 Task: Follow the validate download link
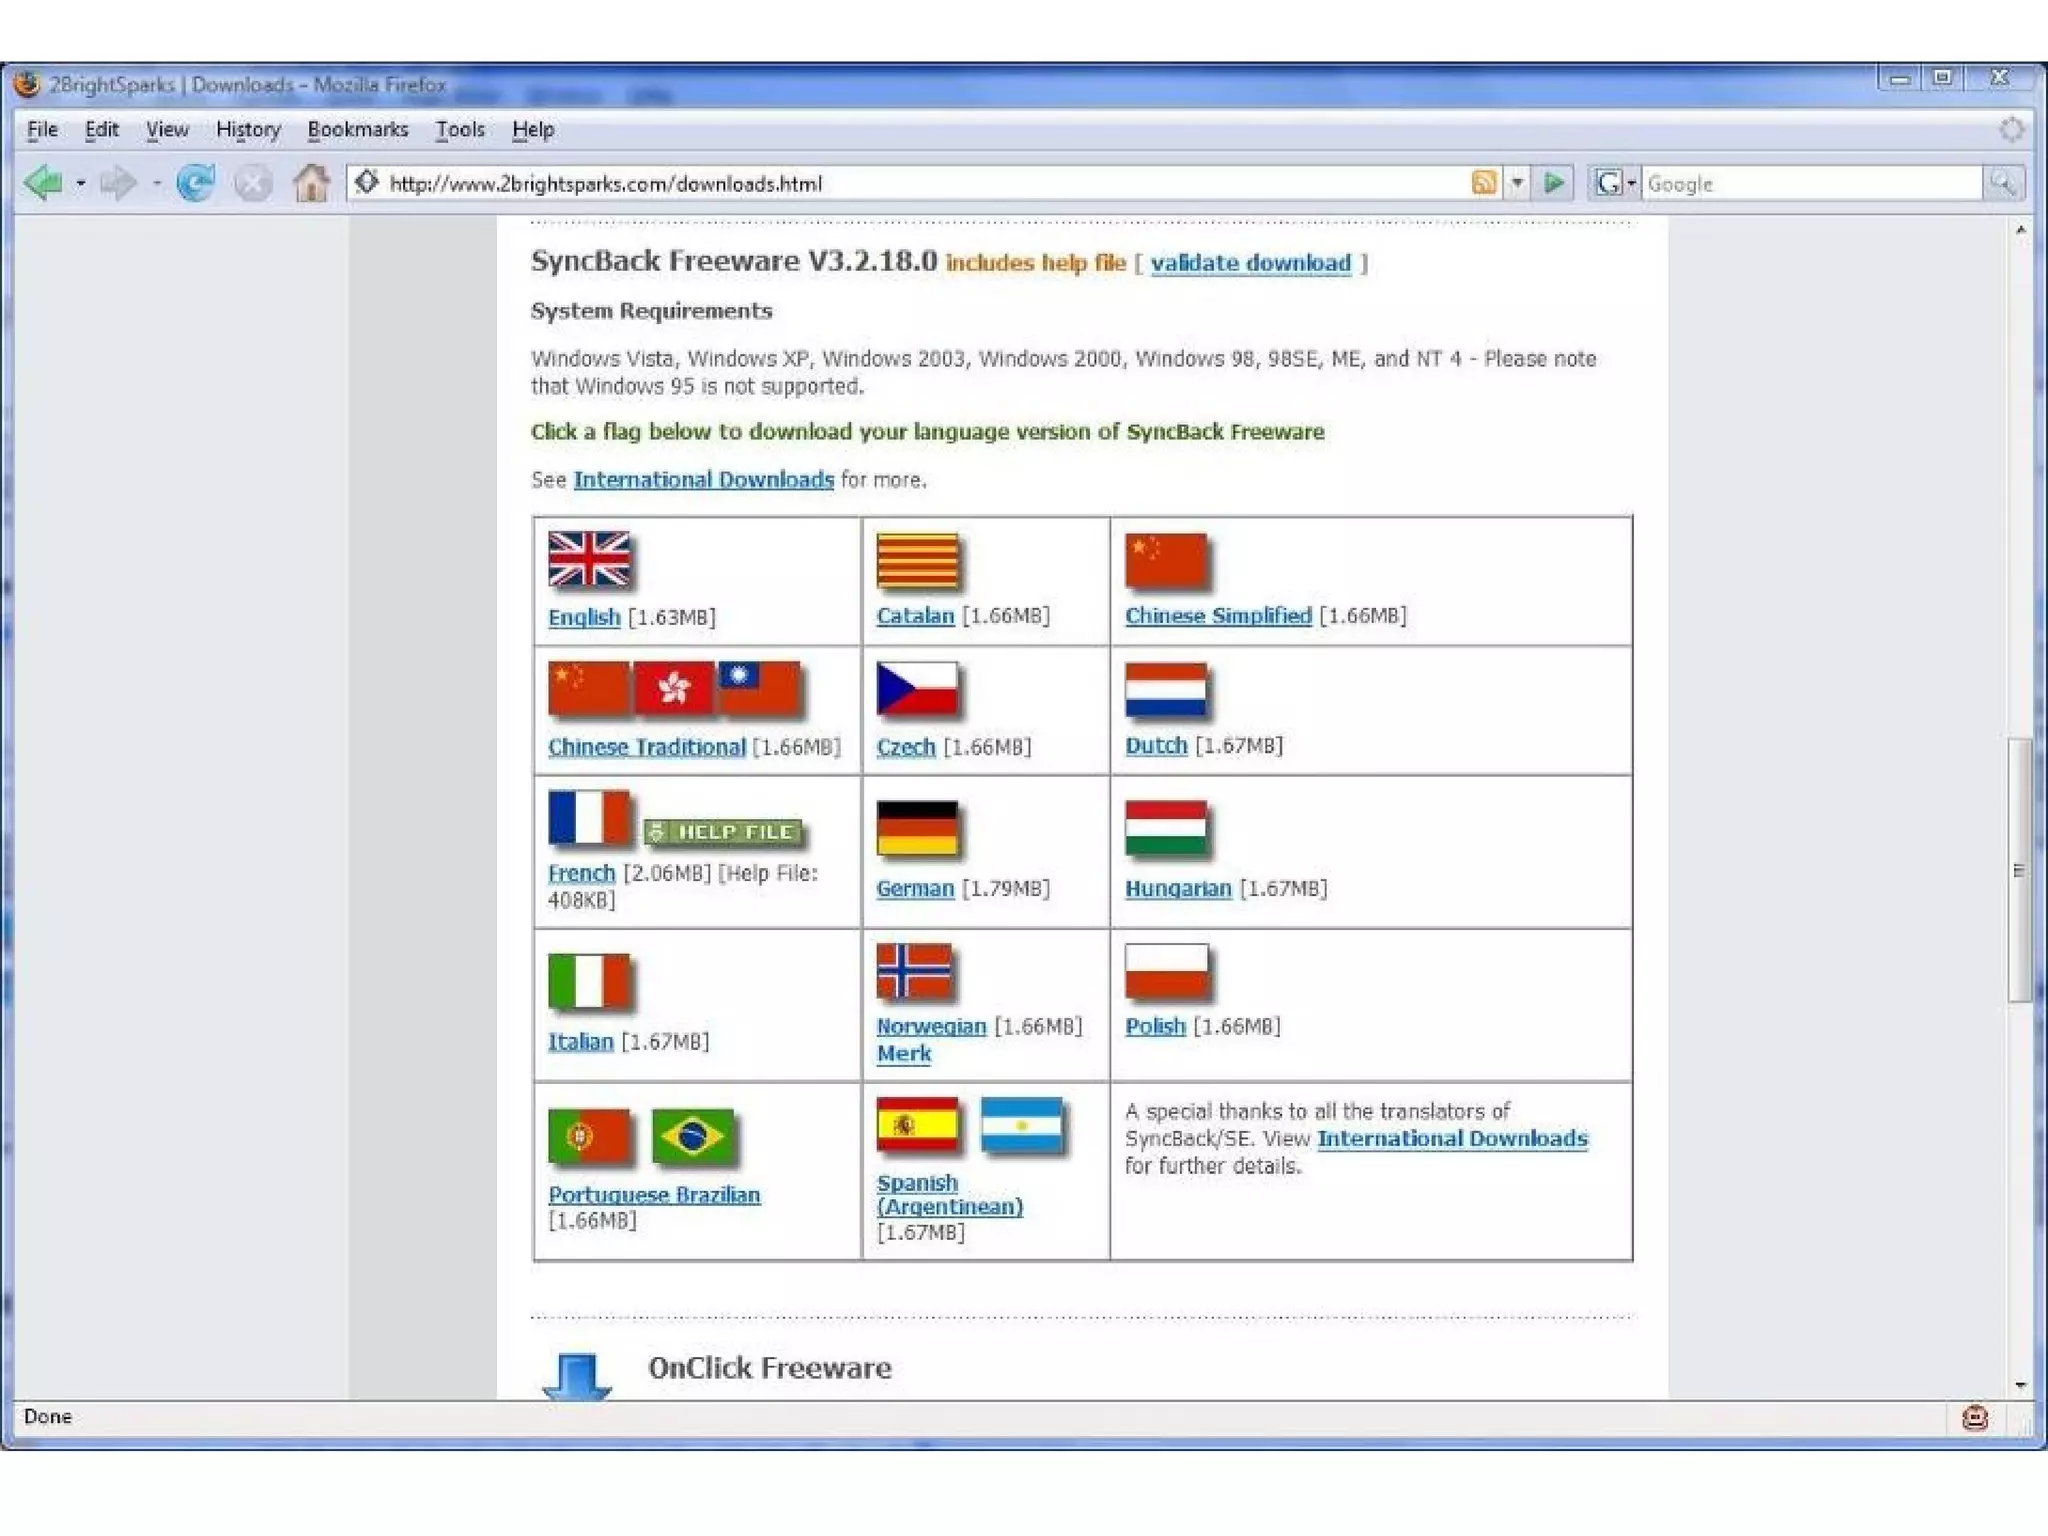[1250, 263]
